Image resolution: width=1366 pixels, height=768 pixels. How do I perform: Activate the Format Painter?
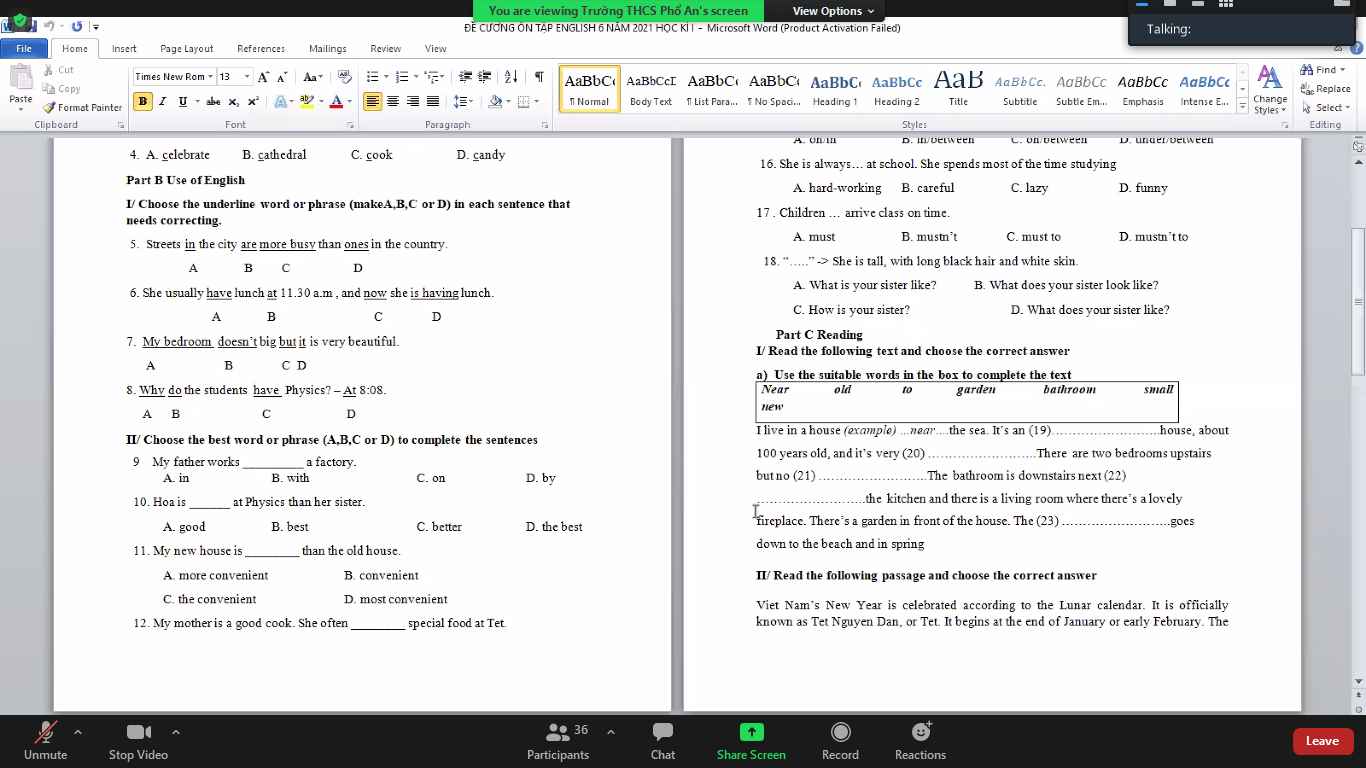[82, 108]
